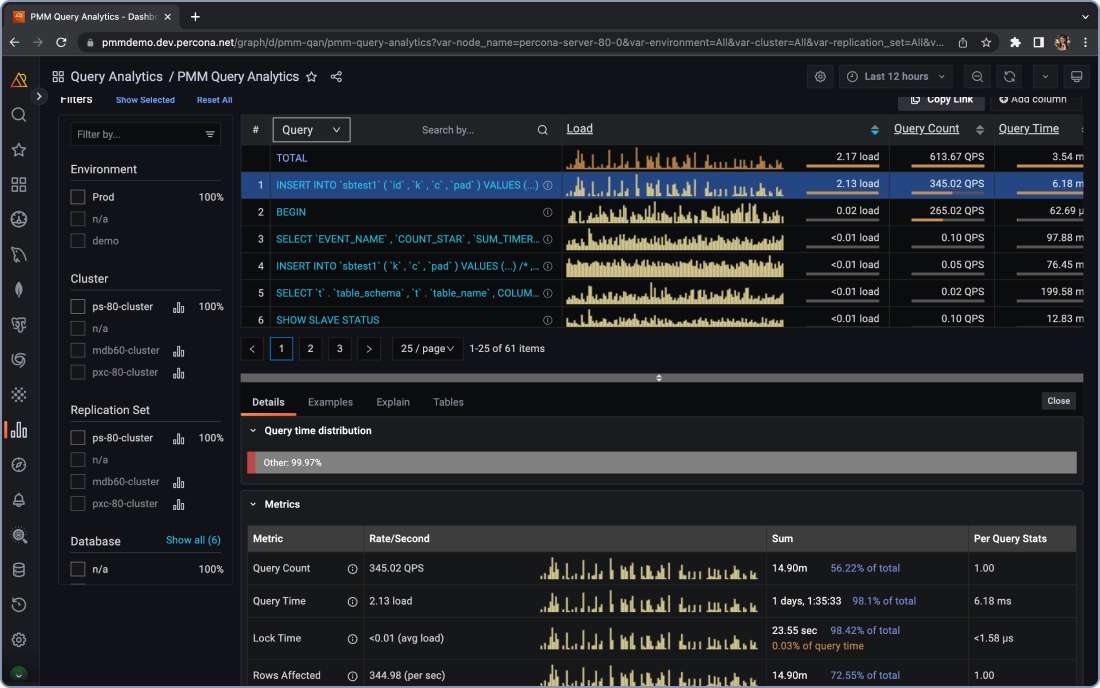This screenshot has height=688, width=1100.
Task: Click the search magnifier icon in sidebar
Action: pyautogui.click(x=20, y=114)
